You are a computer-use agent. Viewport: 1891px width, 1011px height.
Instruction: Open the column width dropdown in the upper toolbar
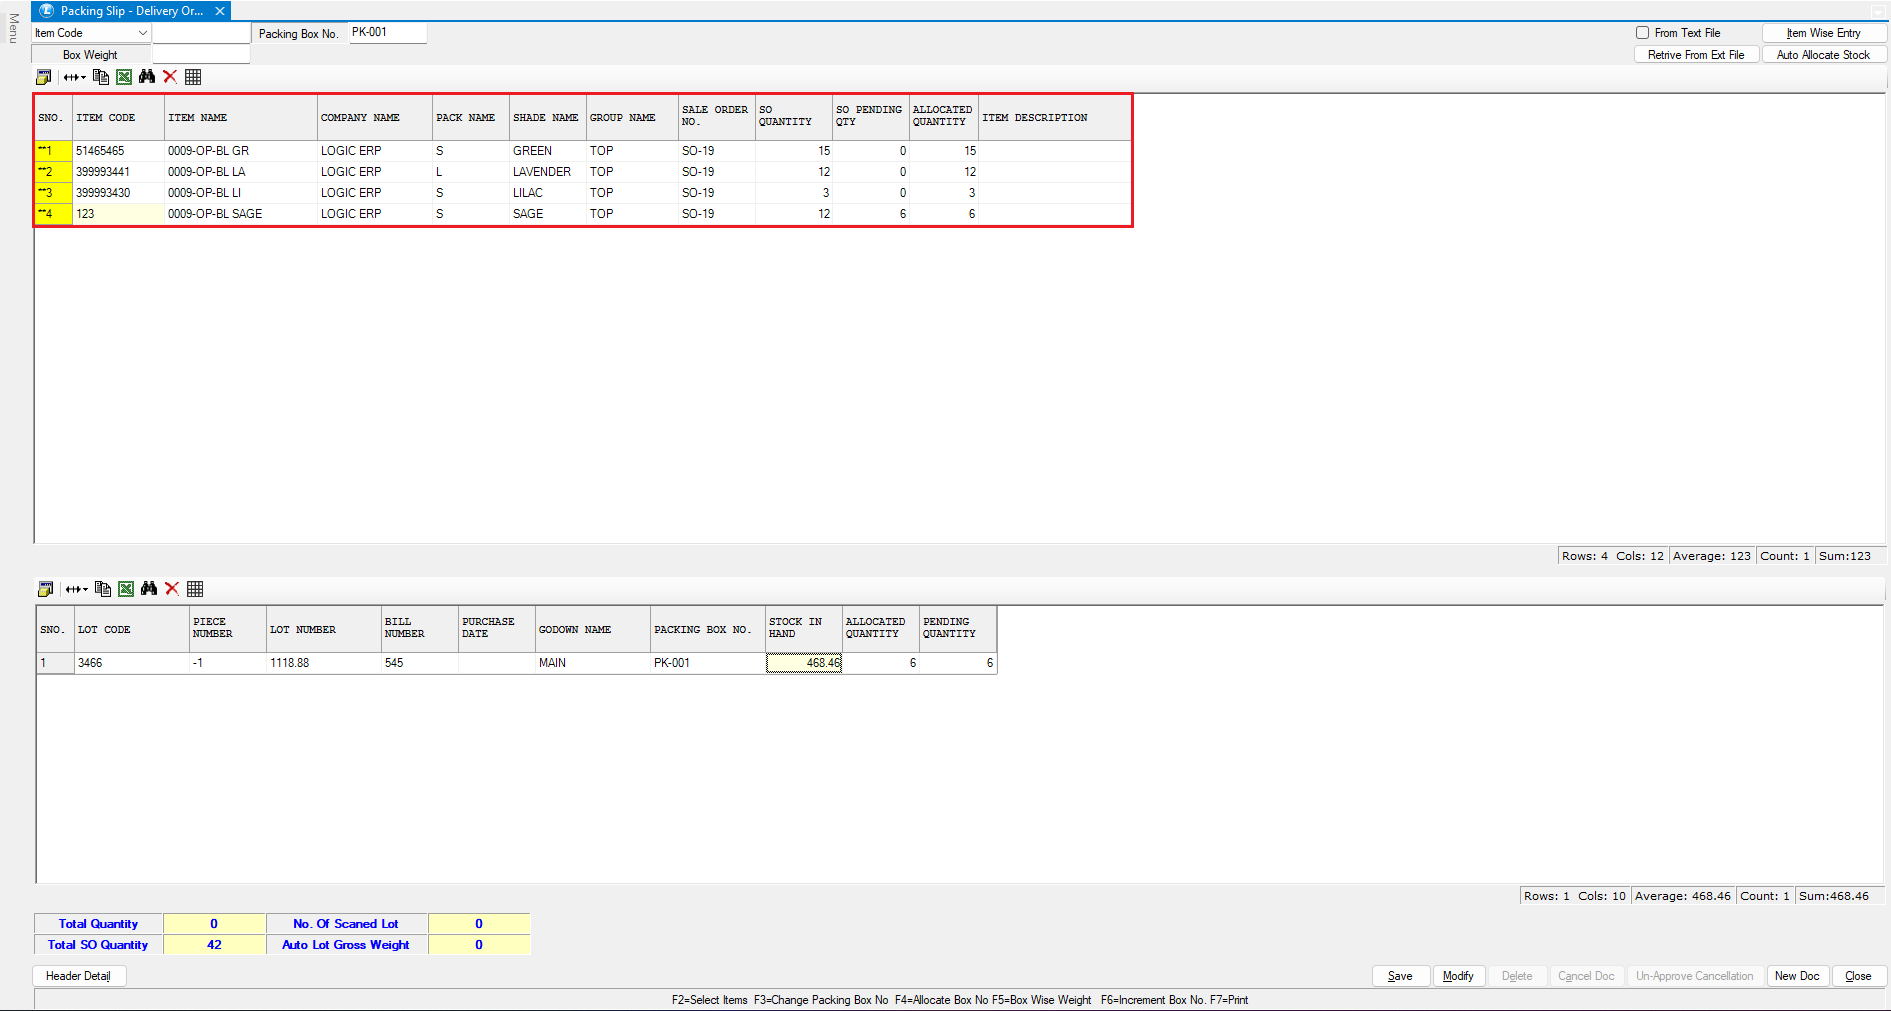pos(75,77)
